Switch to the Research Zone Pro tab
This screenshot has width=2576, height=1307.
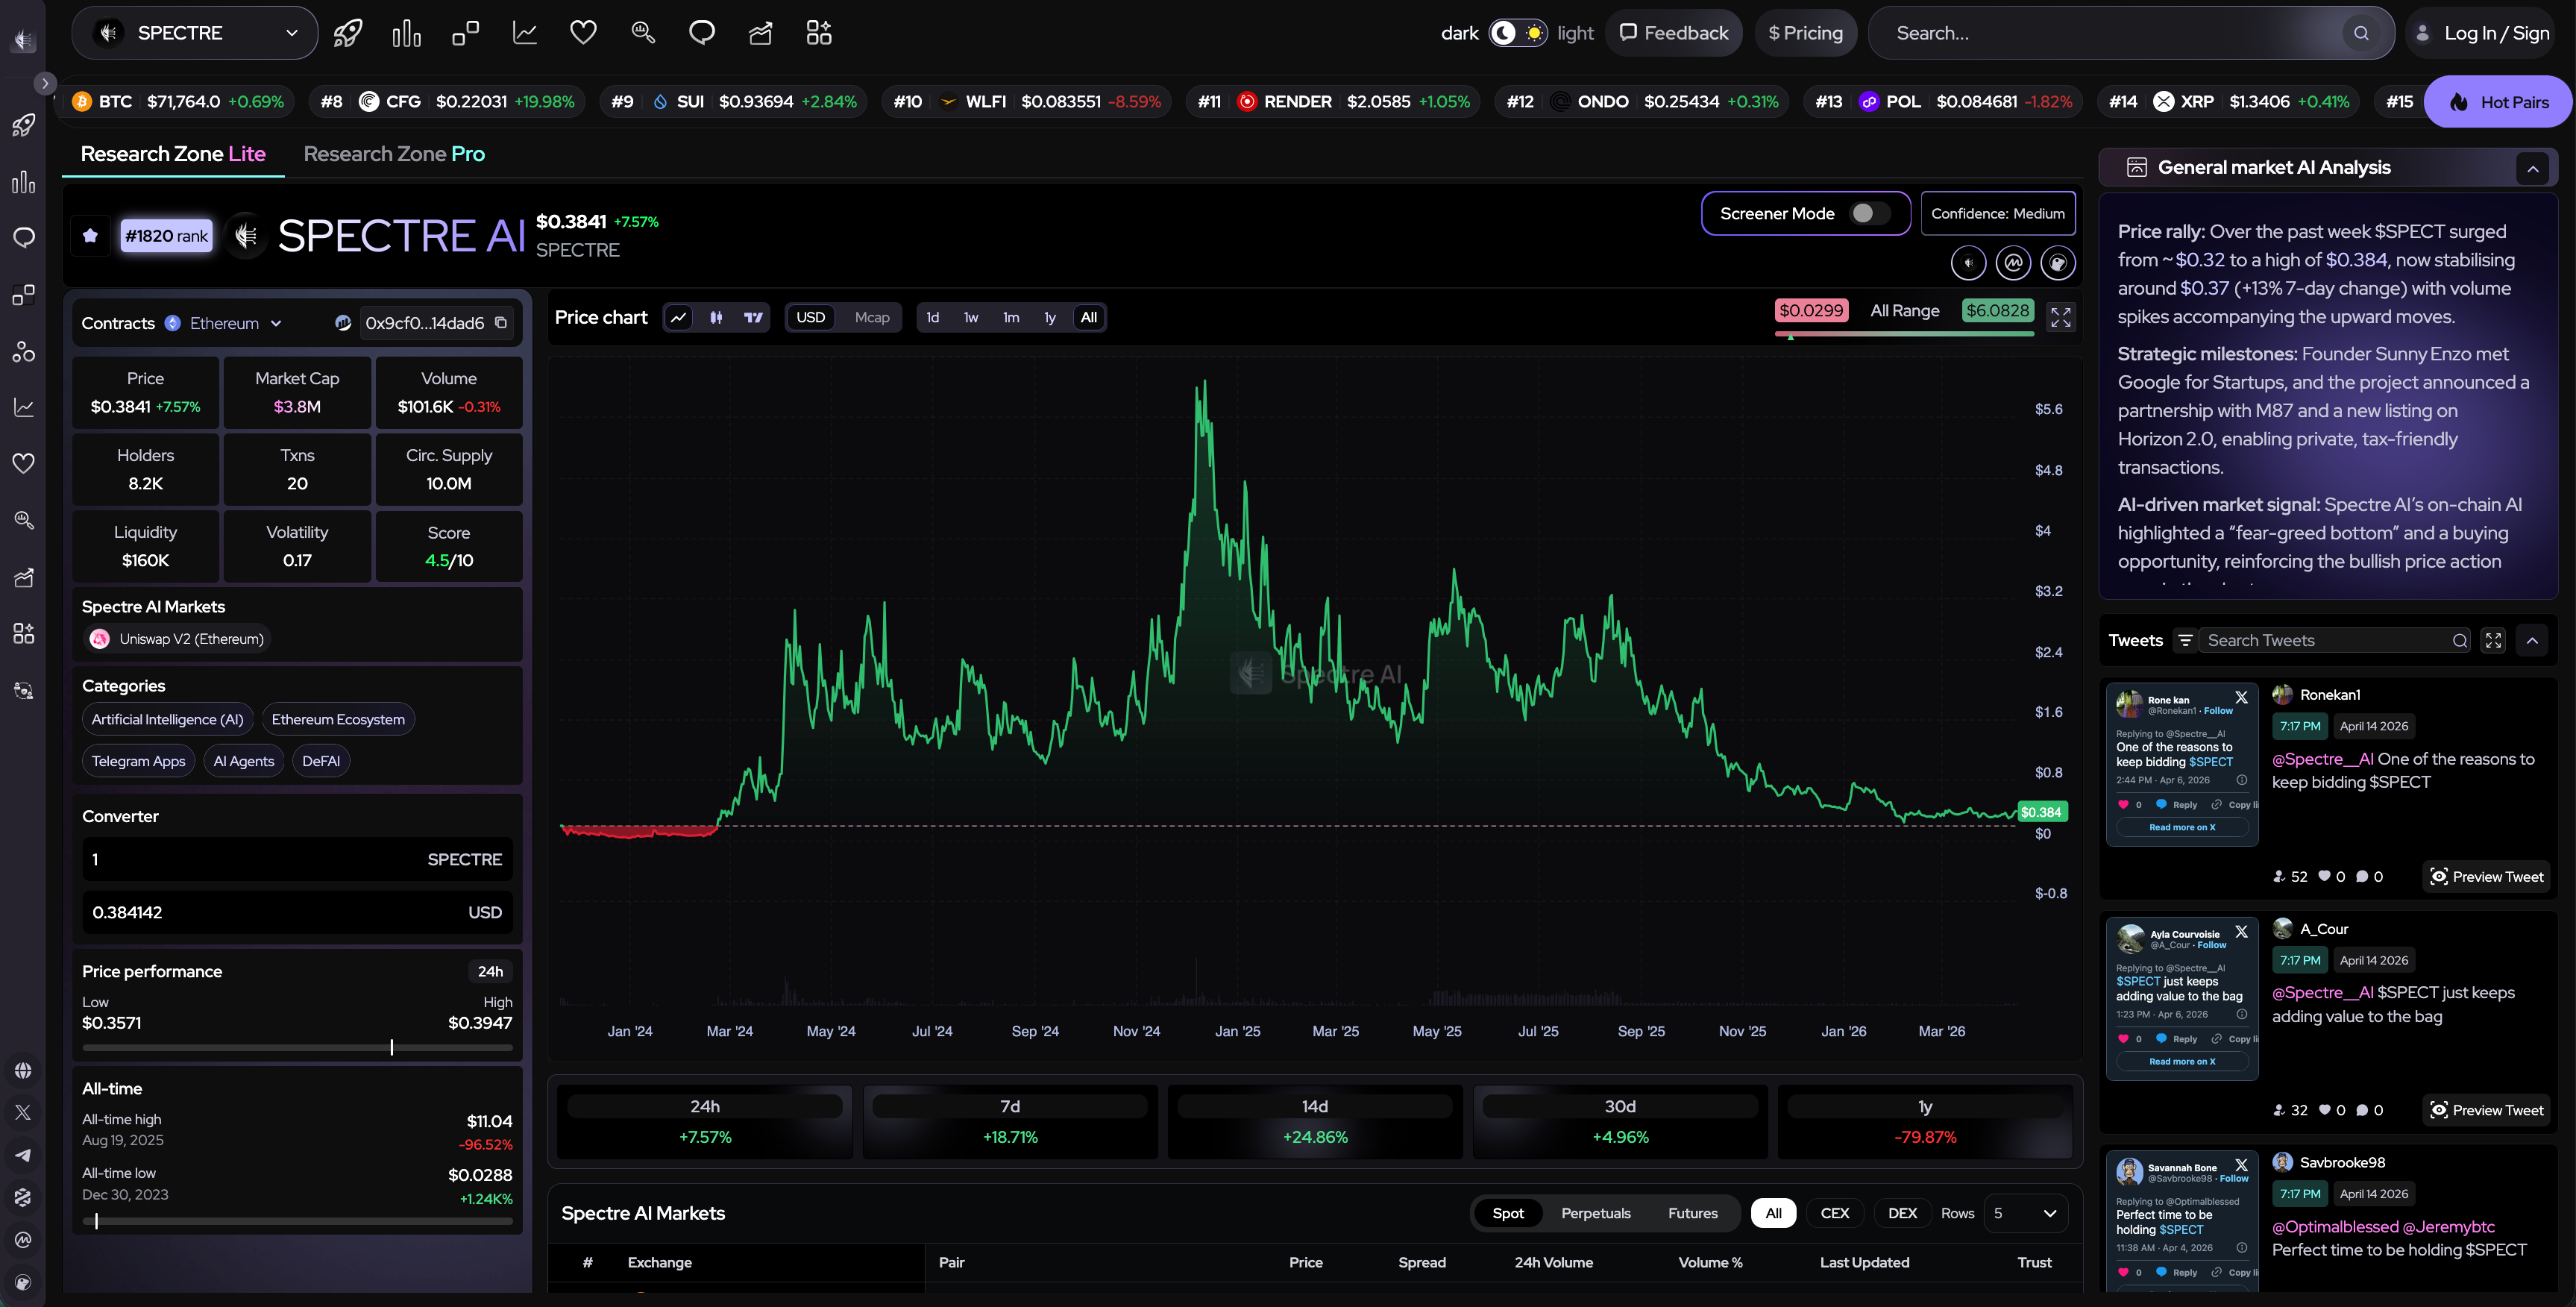click(394, 154)
